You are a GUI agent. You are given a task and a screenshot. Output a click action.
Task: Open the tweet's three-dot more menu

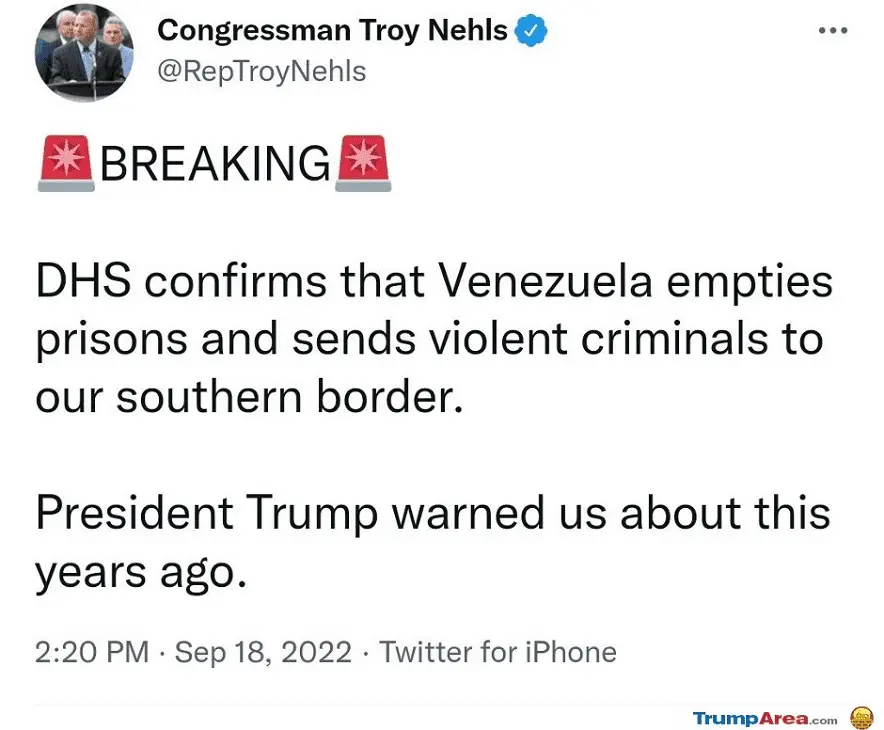click(x=832, y=31)
